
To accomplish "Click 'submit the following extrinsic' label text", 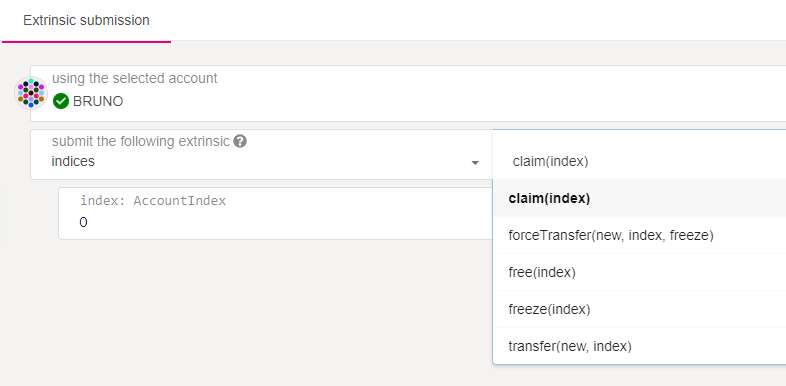I will click(x=141, y=141).
